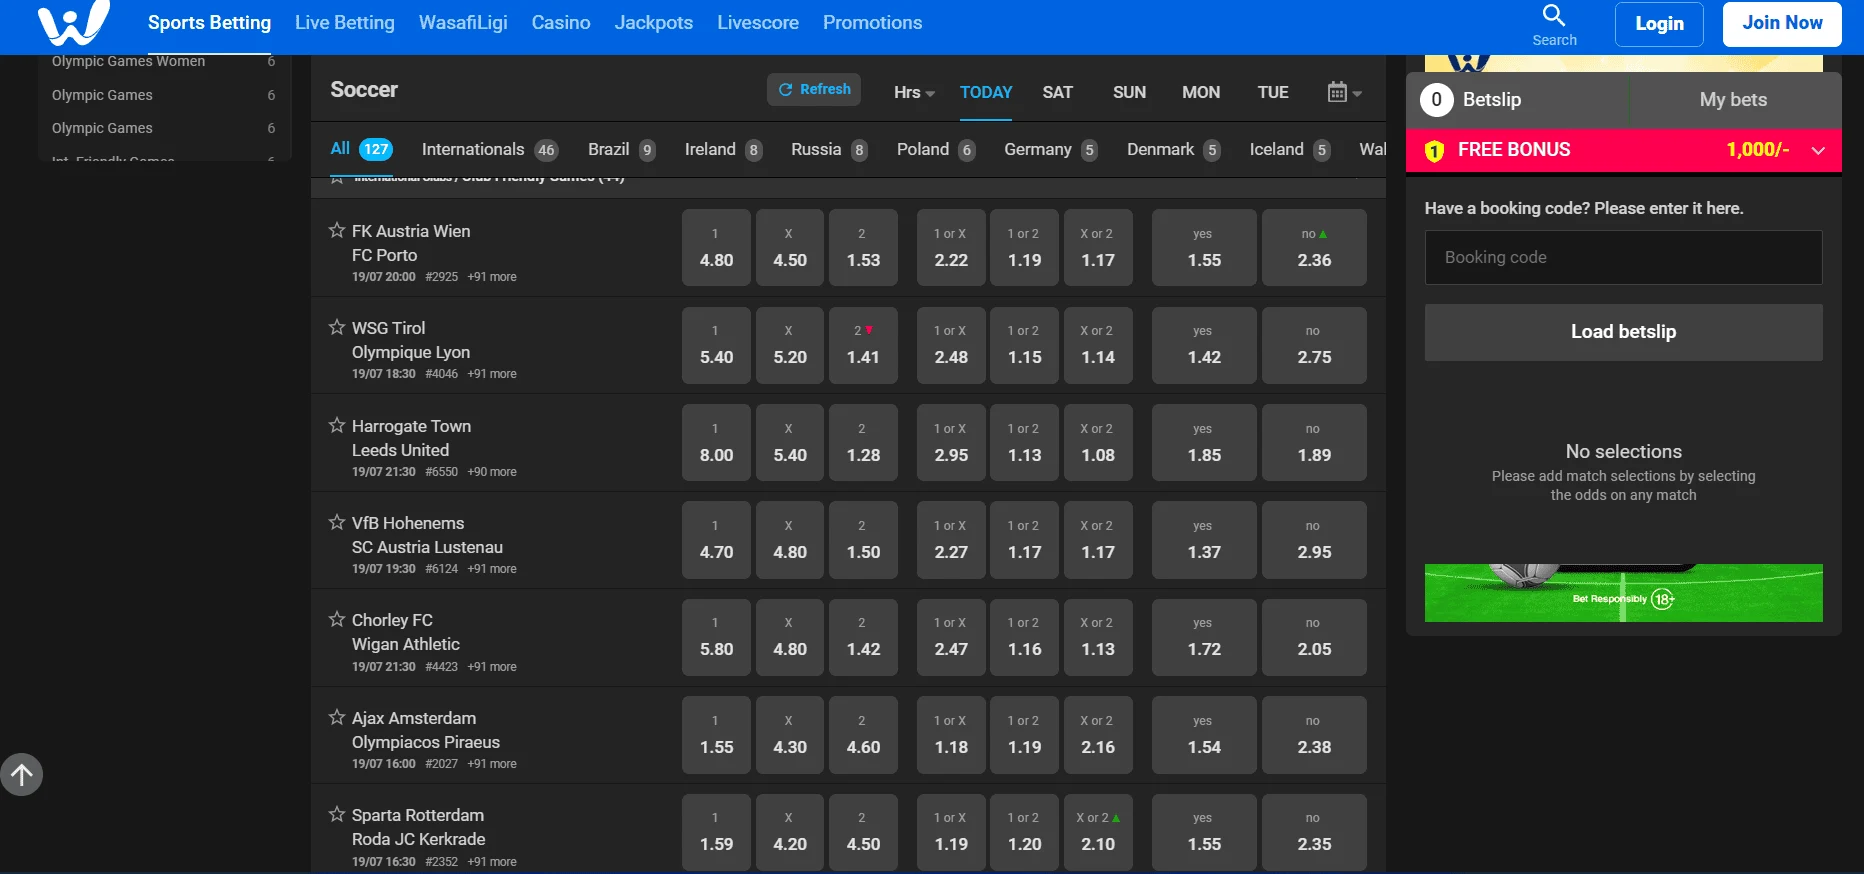
Task: Choose Ajax Amsterdam home win 1.55
Action: pyautogui.click(x=716, y=735)
